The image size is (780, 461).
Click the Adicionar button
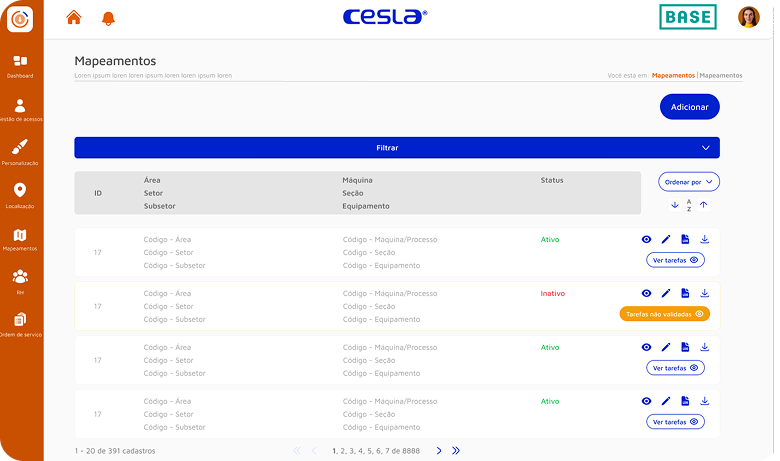tap(689, 107)
